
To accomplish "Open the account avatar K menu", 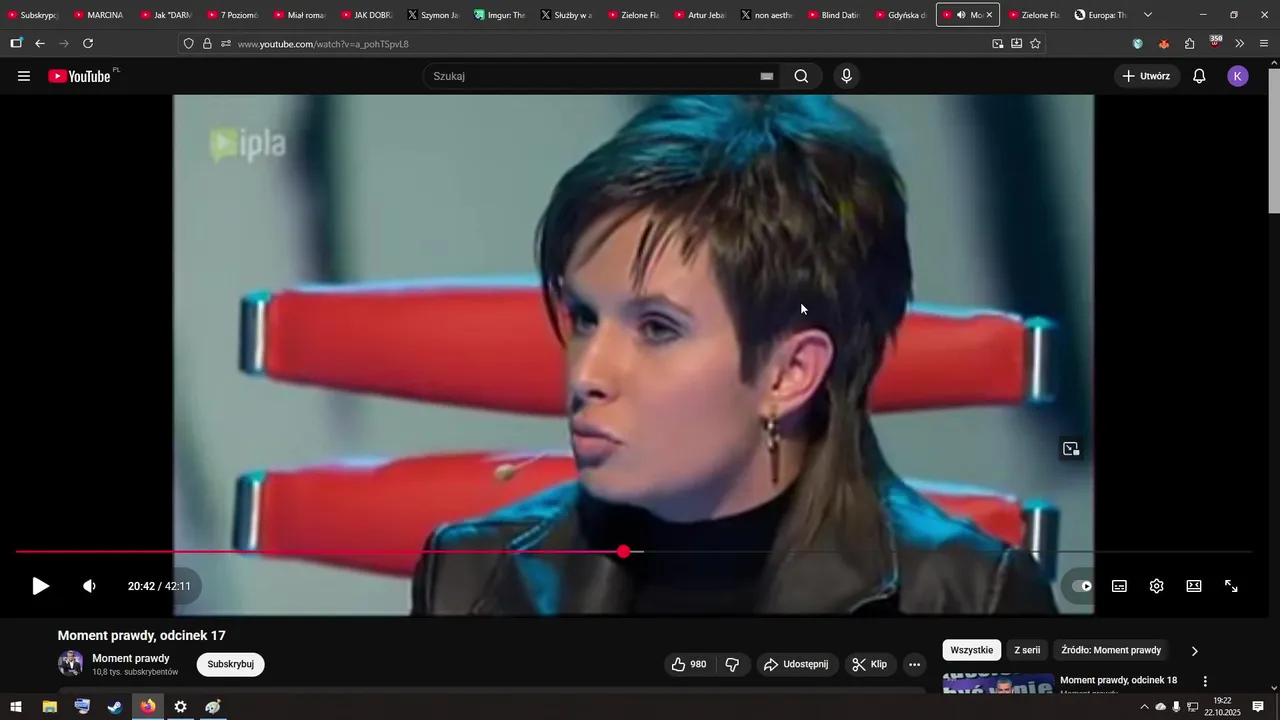I will pos(1238,76).
